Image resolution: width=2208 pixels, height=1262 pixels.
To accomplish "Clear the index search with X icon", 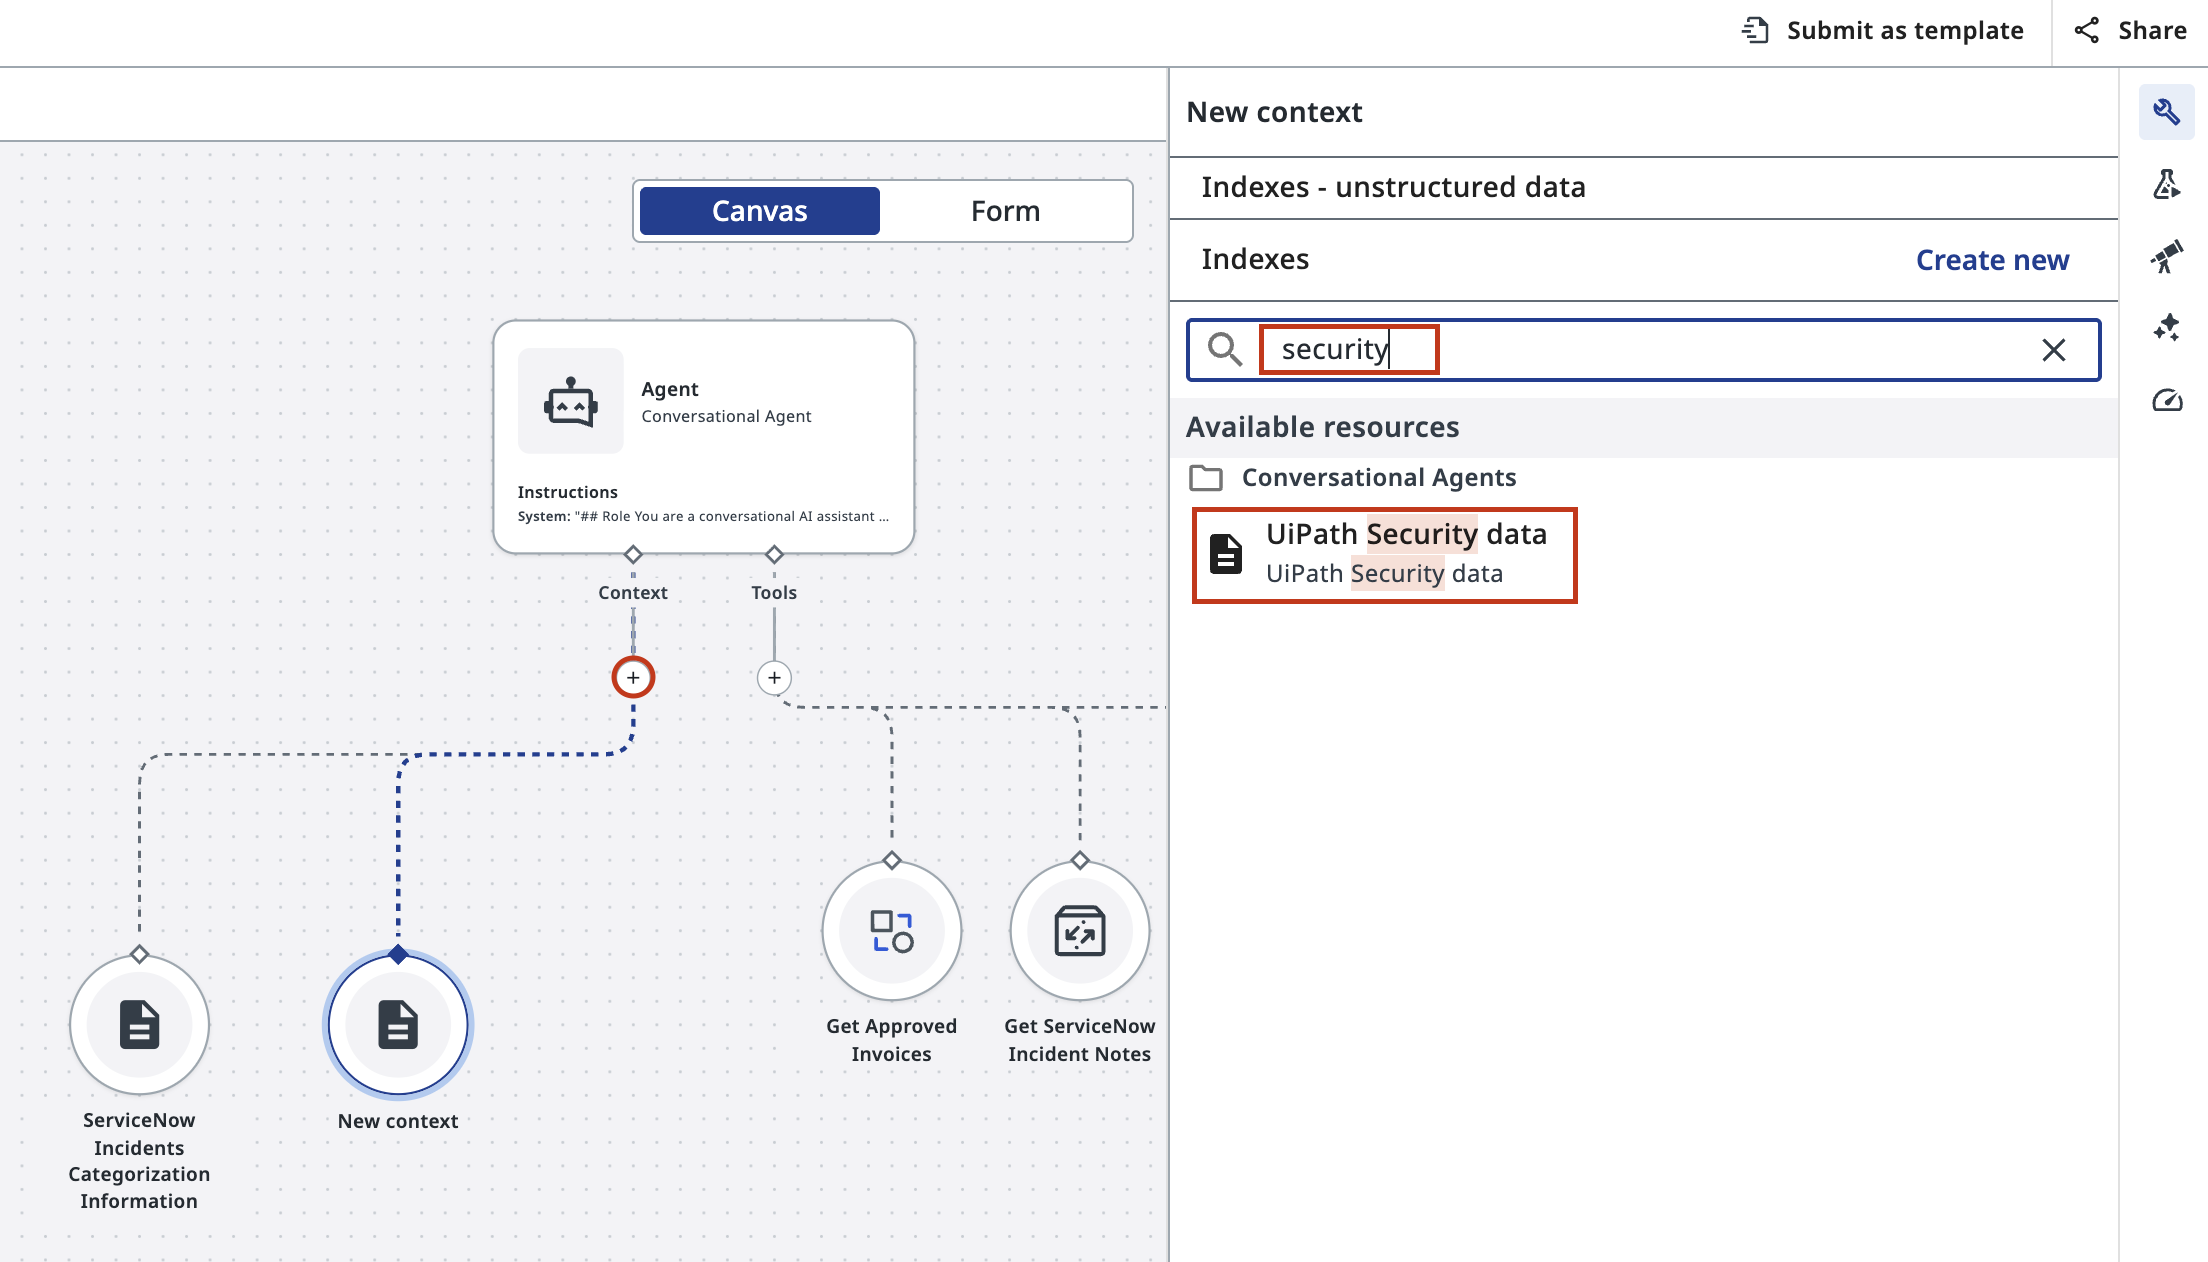I will tap(2053, 350).
